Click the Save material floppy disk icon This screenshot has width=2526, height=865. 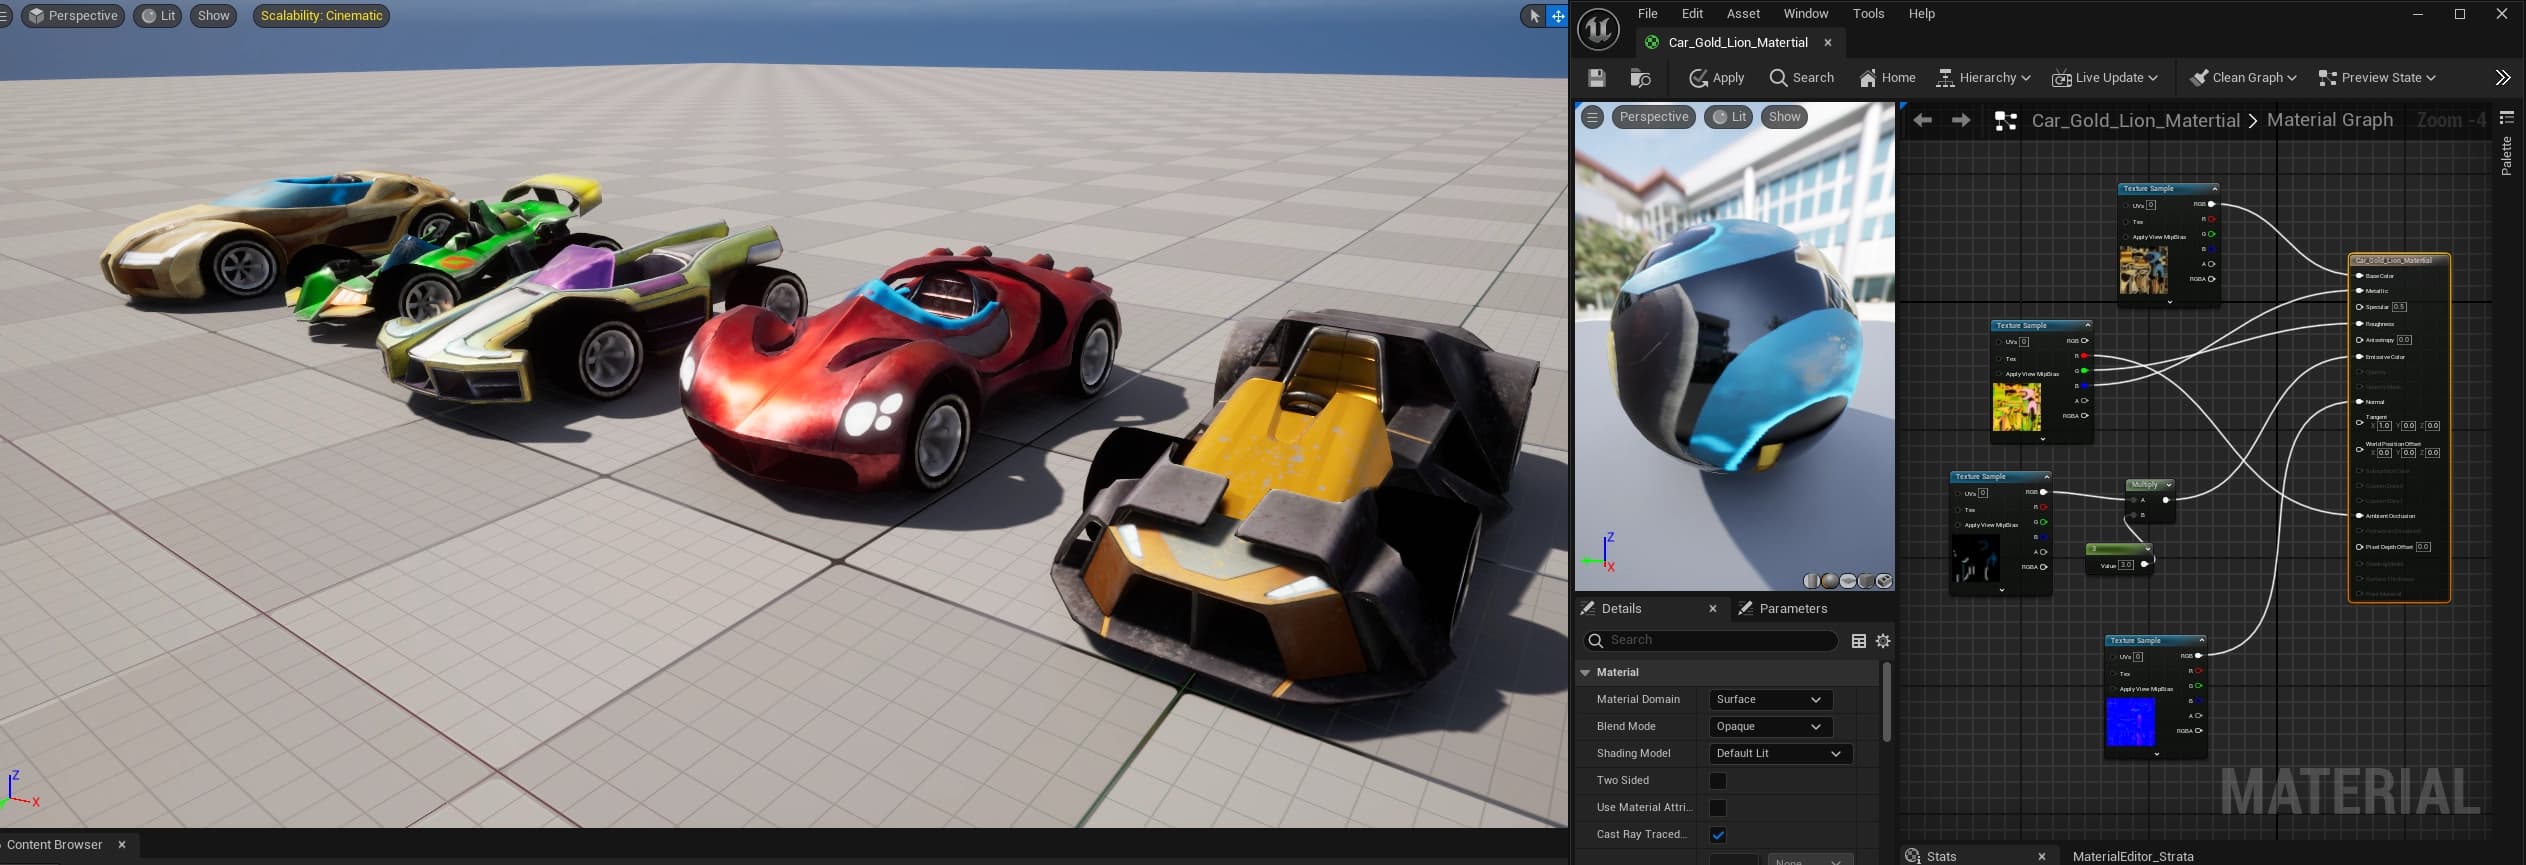point(1596,78)
